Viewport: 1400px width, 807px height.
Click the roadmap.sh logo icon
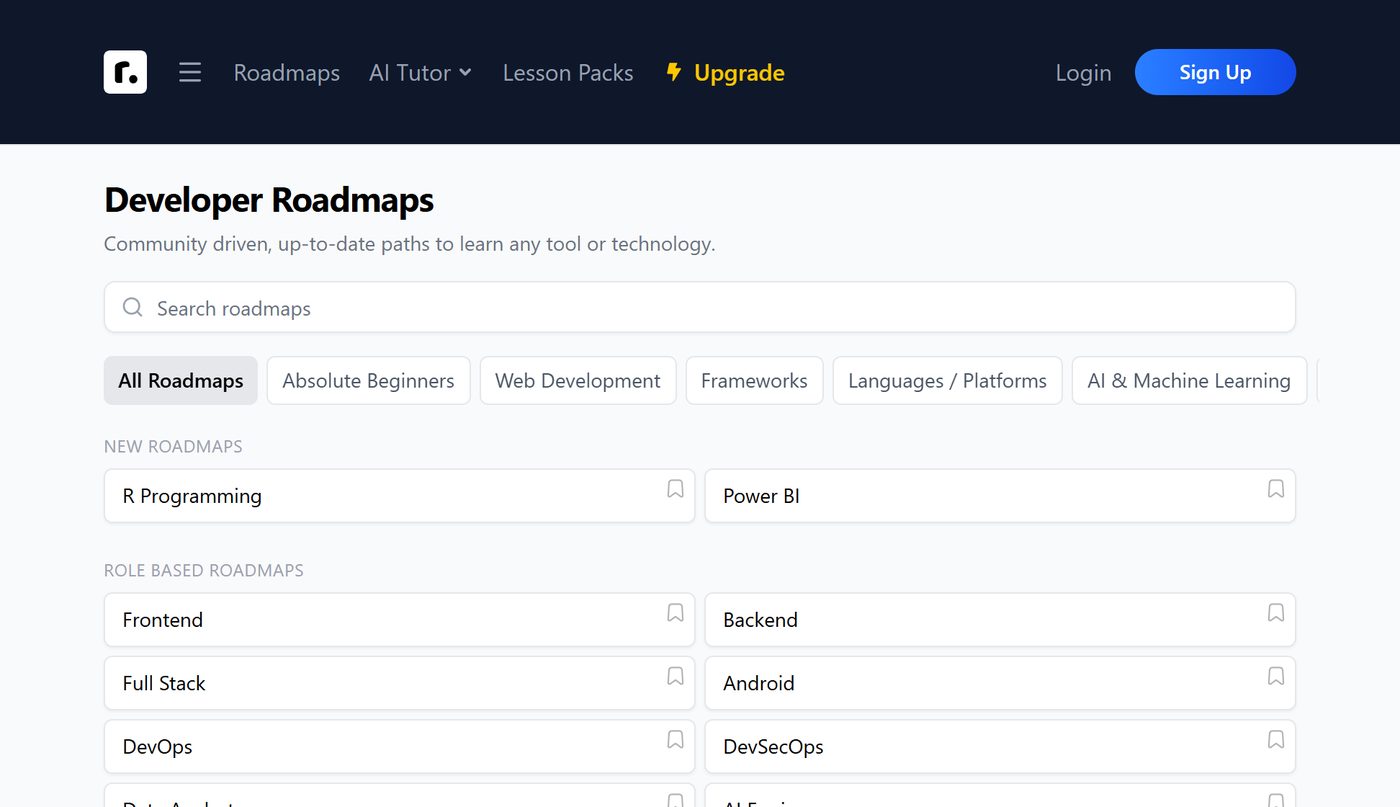coord(125,72)
